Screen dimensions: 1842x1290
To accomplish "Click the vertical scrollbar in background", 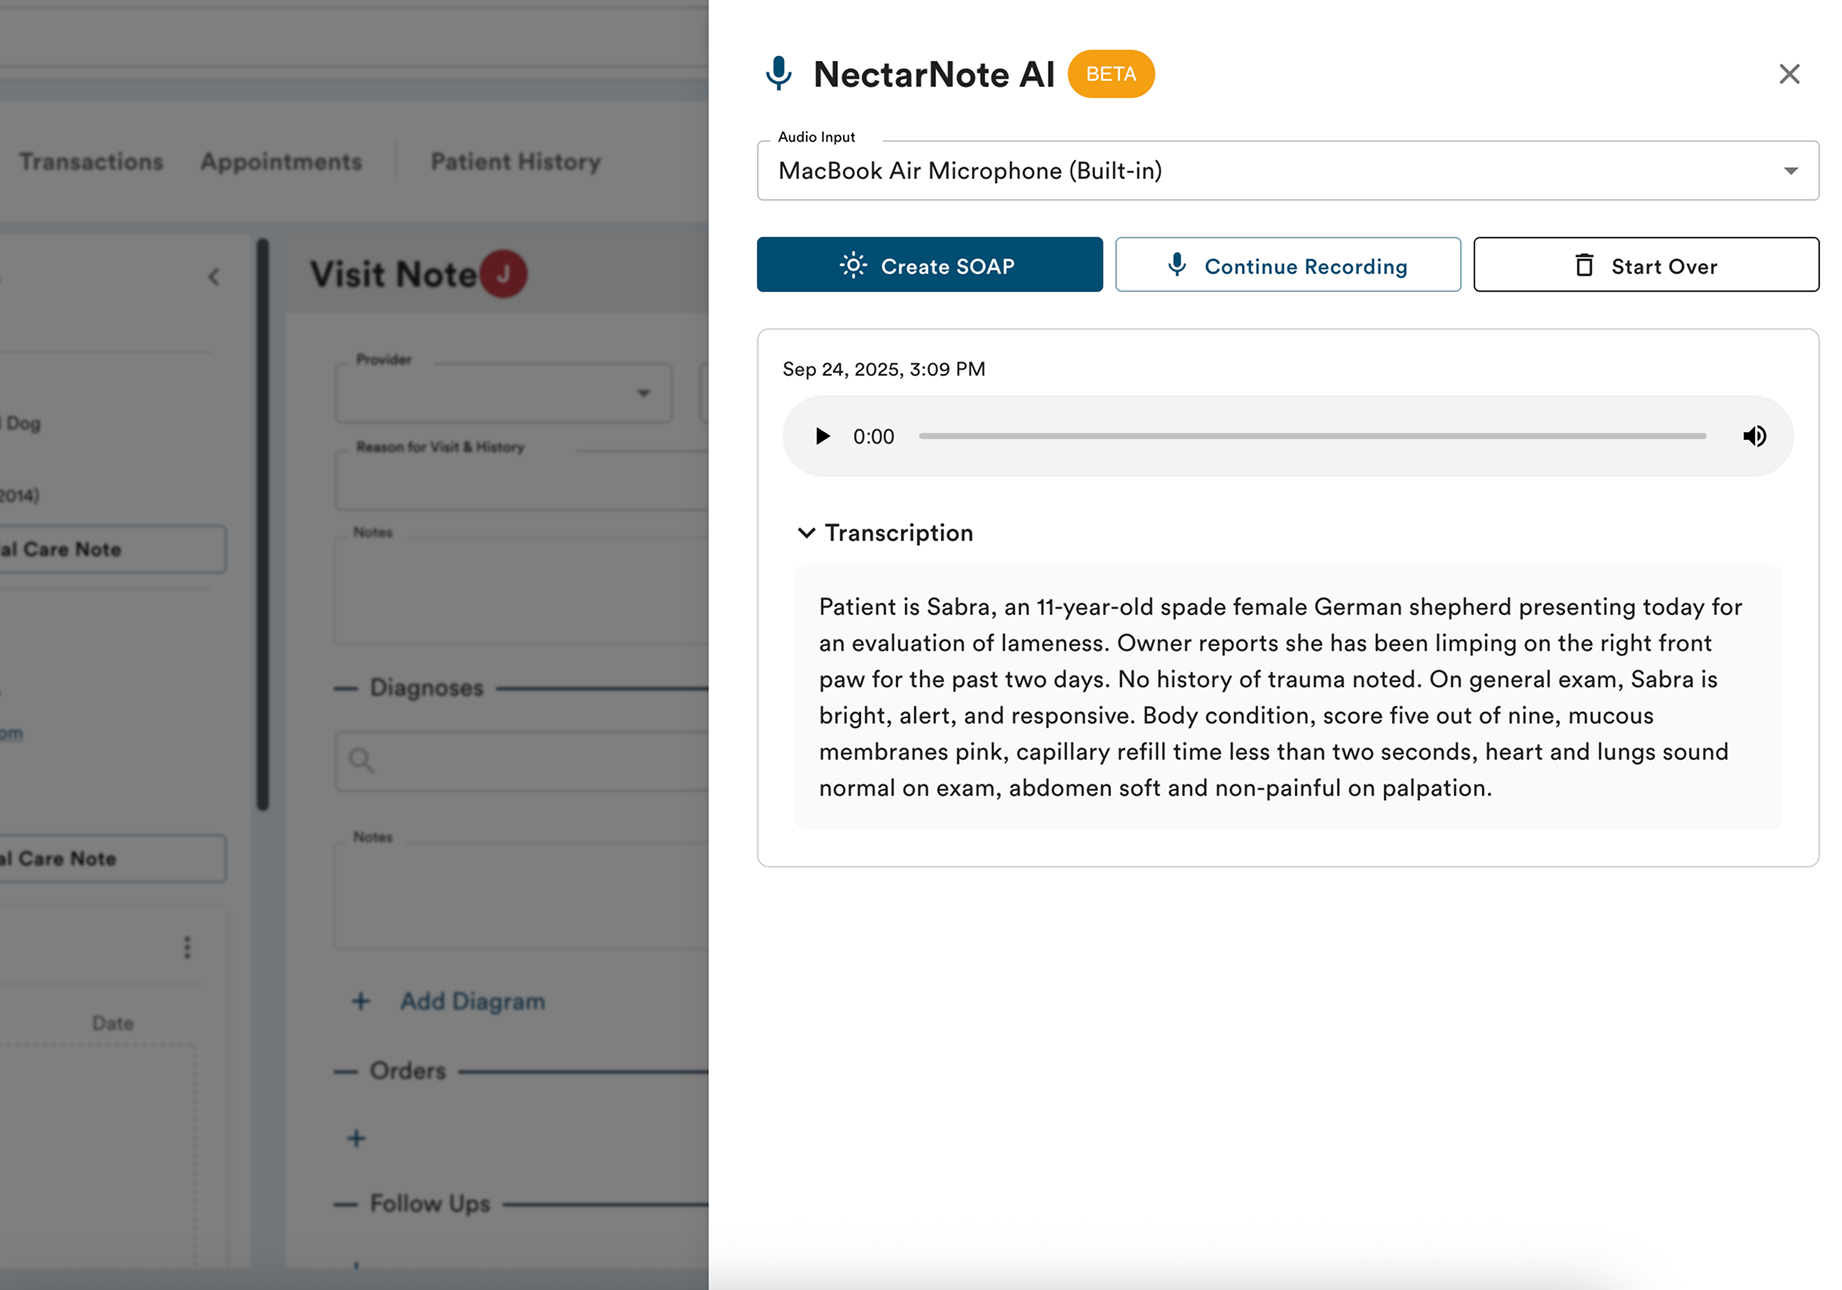I will (262, 524).
